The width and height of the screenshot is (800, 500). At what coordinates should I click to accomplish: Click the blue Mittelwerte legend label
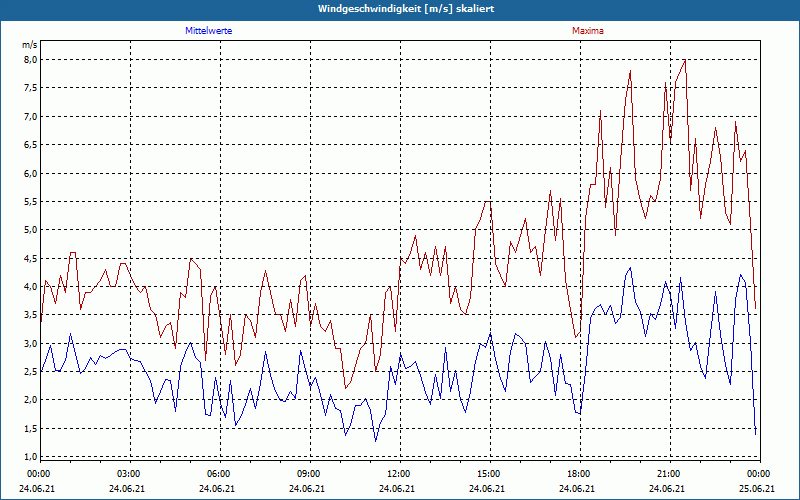pyautogui.click(x=208, y=31)
